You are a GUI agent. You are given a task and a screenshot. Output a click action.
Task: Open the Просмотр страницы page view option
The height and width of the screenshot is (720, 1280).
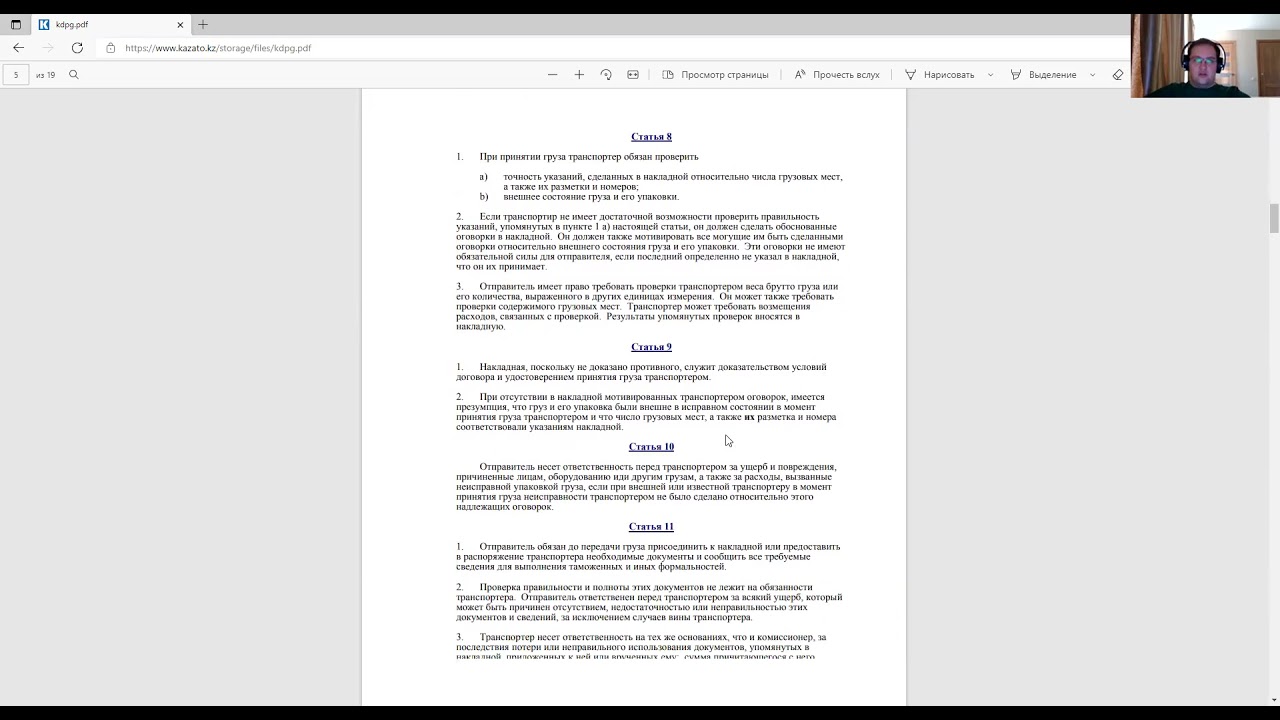[x=715, y=75]
